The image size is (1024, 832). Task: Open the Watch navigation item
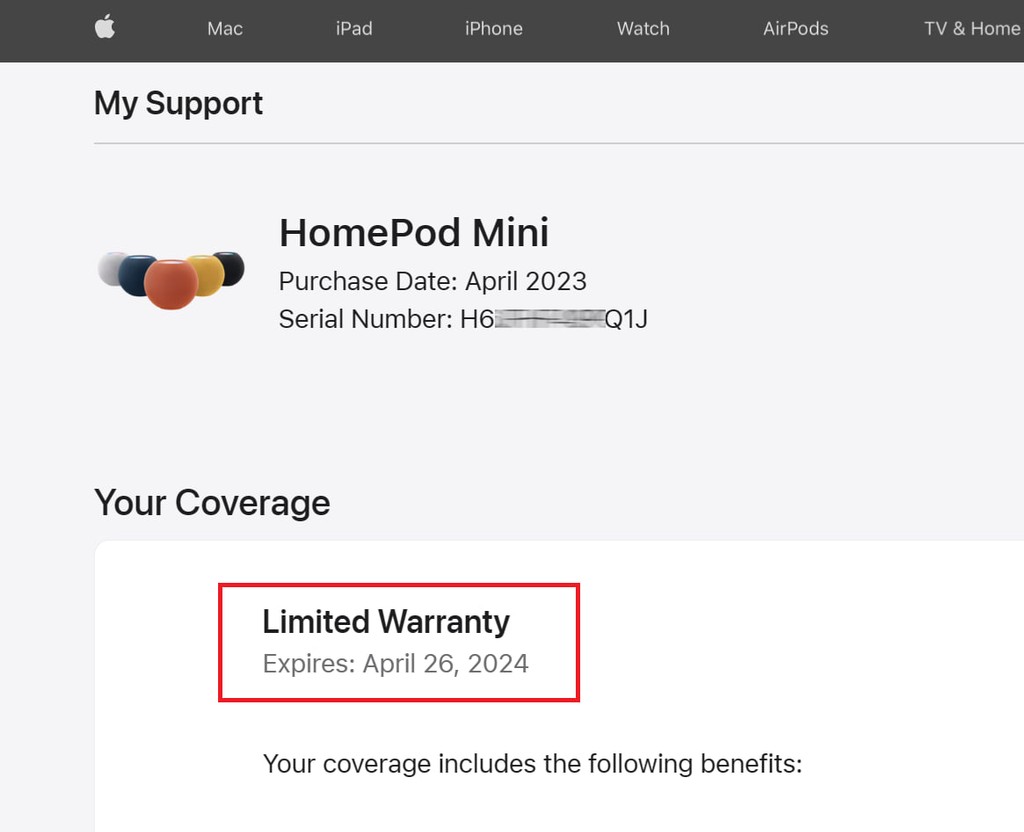pos(643,29)
